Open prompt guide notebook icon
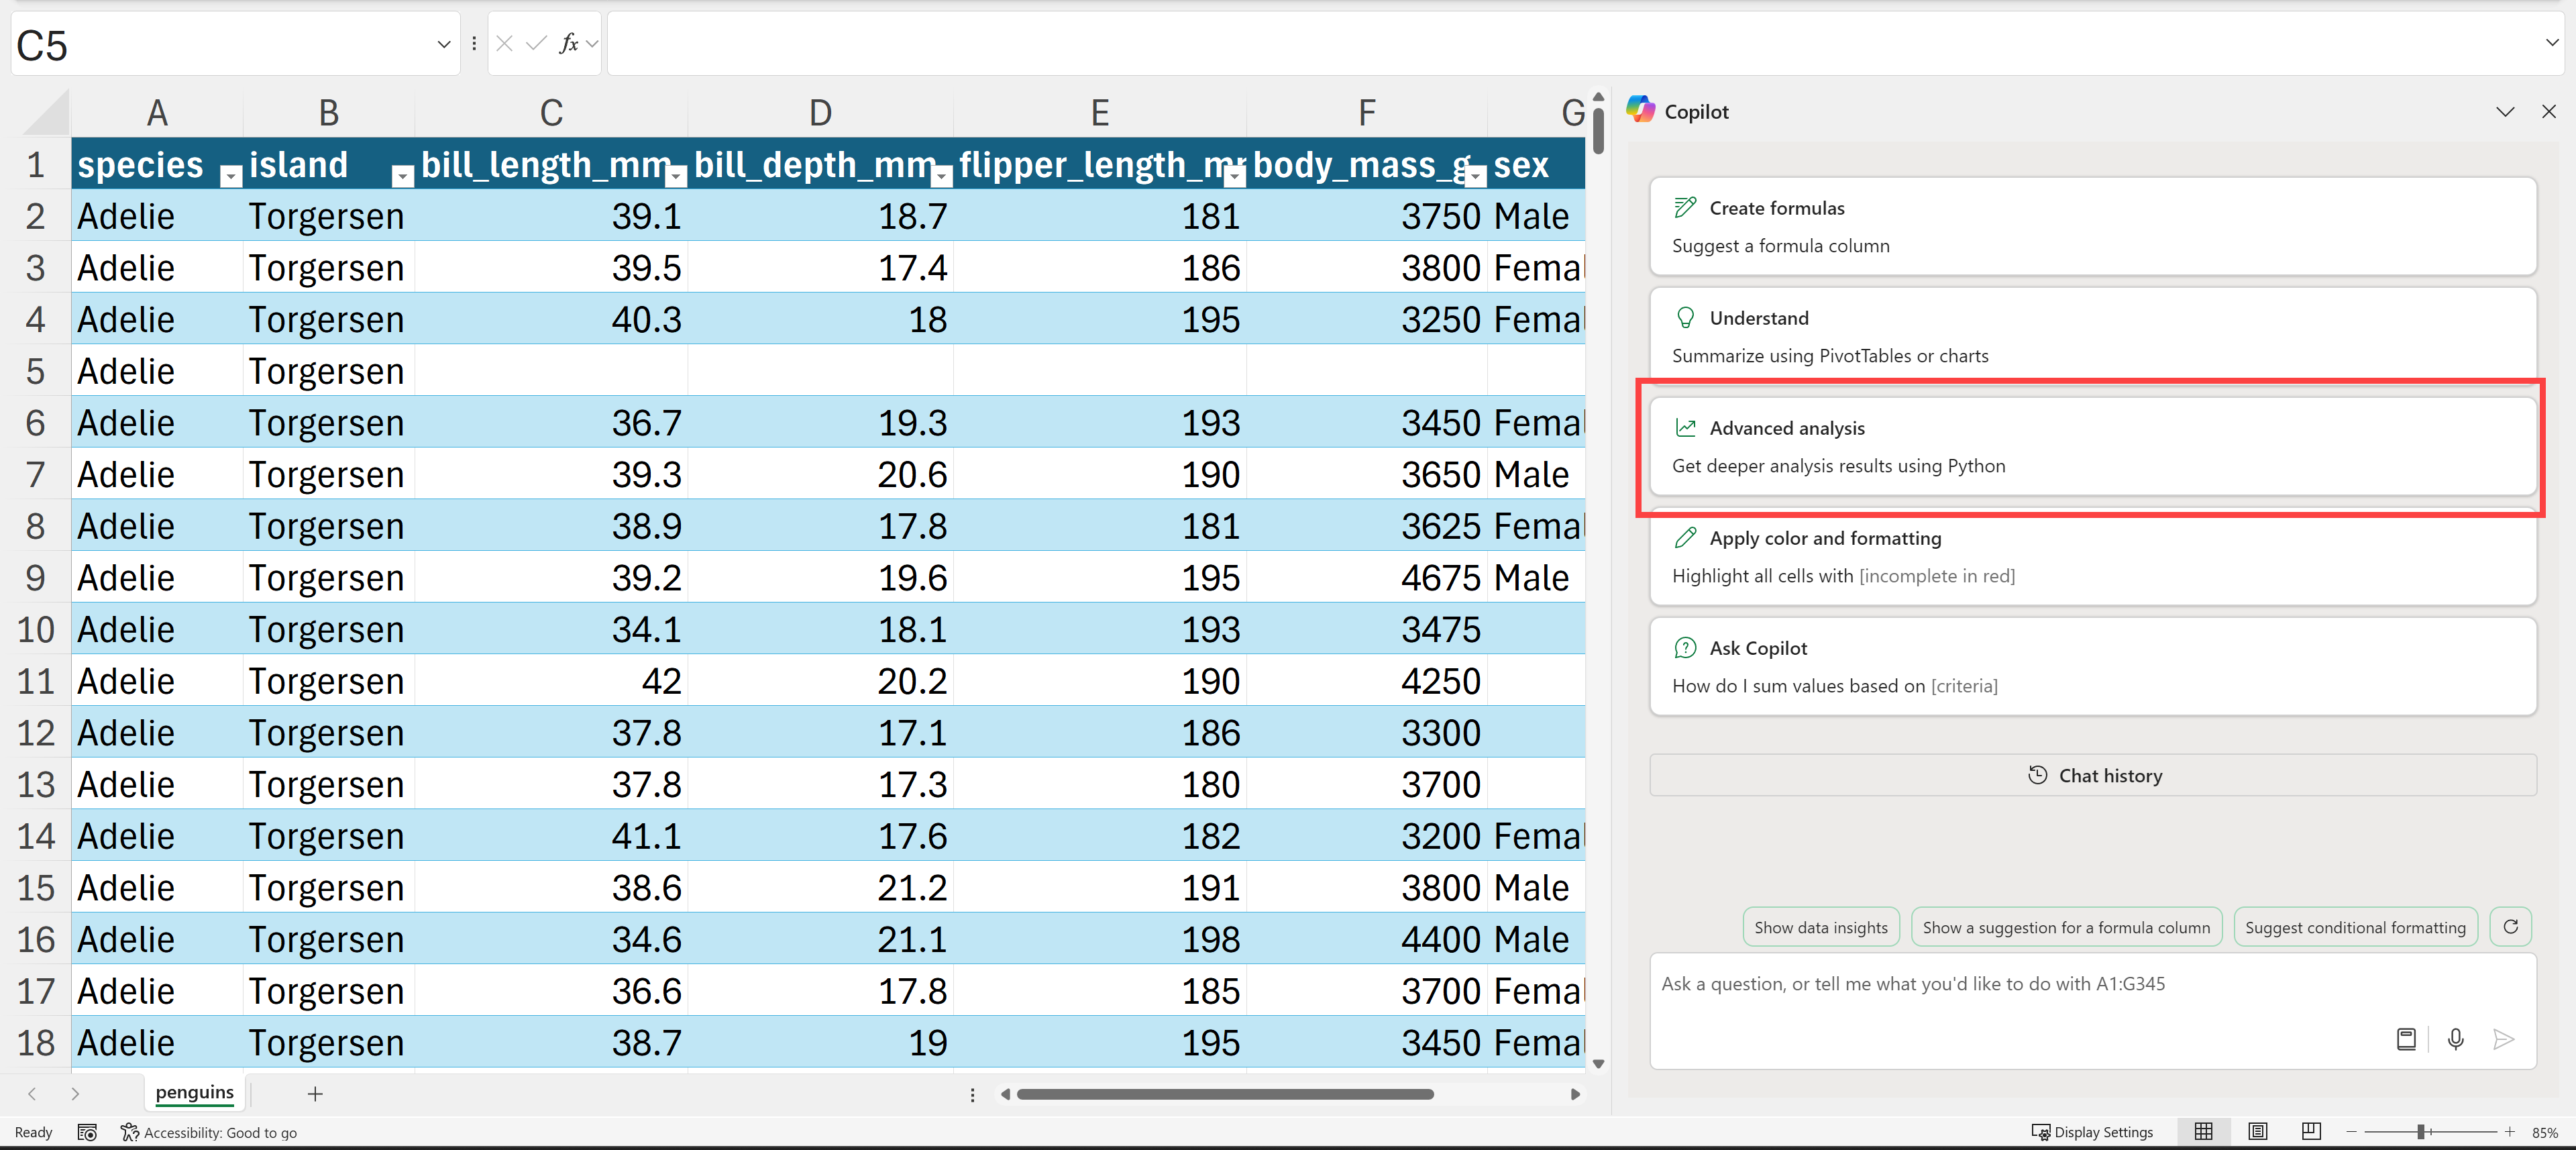The width and height of the screenshot is (2576, 1150). pyautogui.click(x=2406, y=1039)
